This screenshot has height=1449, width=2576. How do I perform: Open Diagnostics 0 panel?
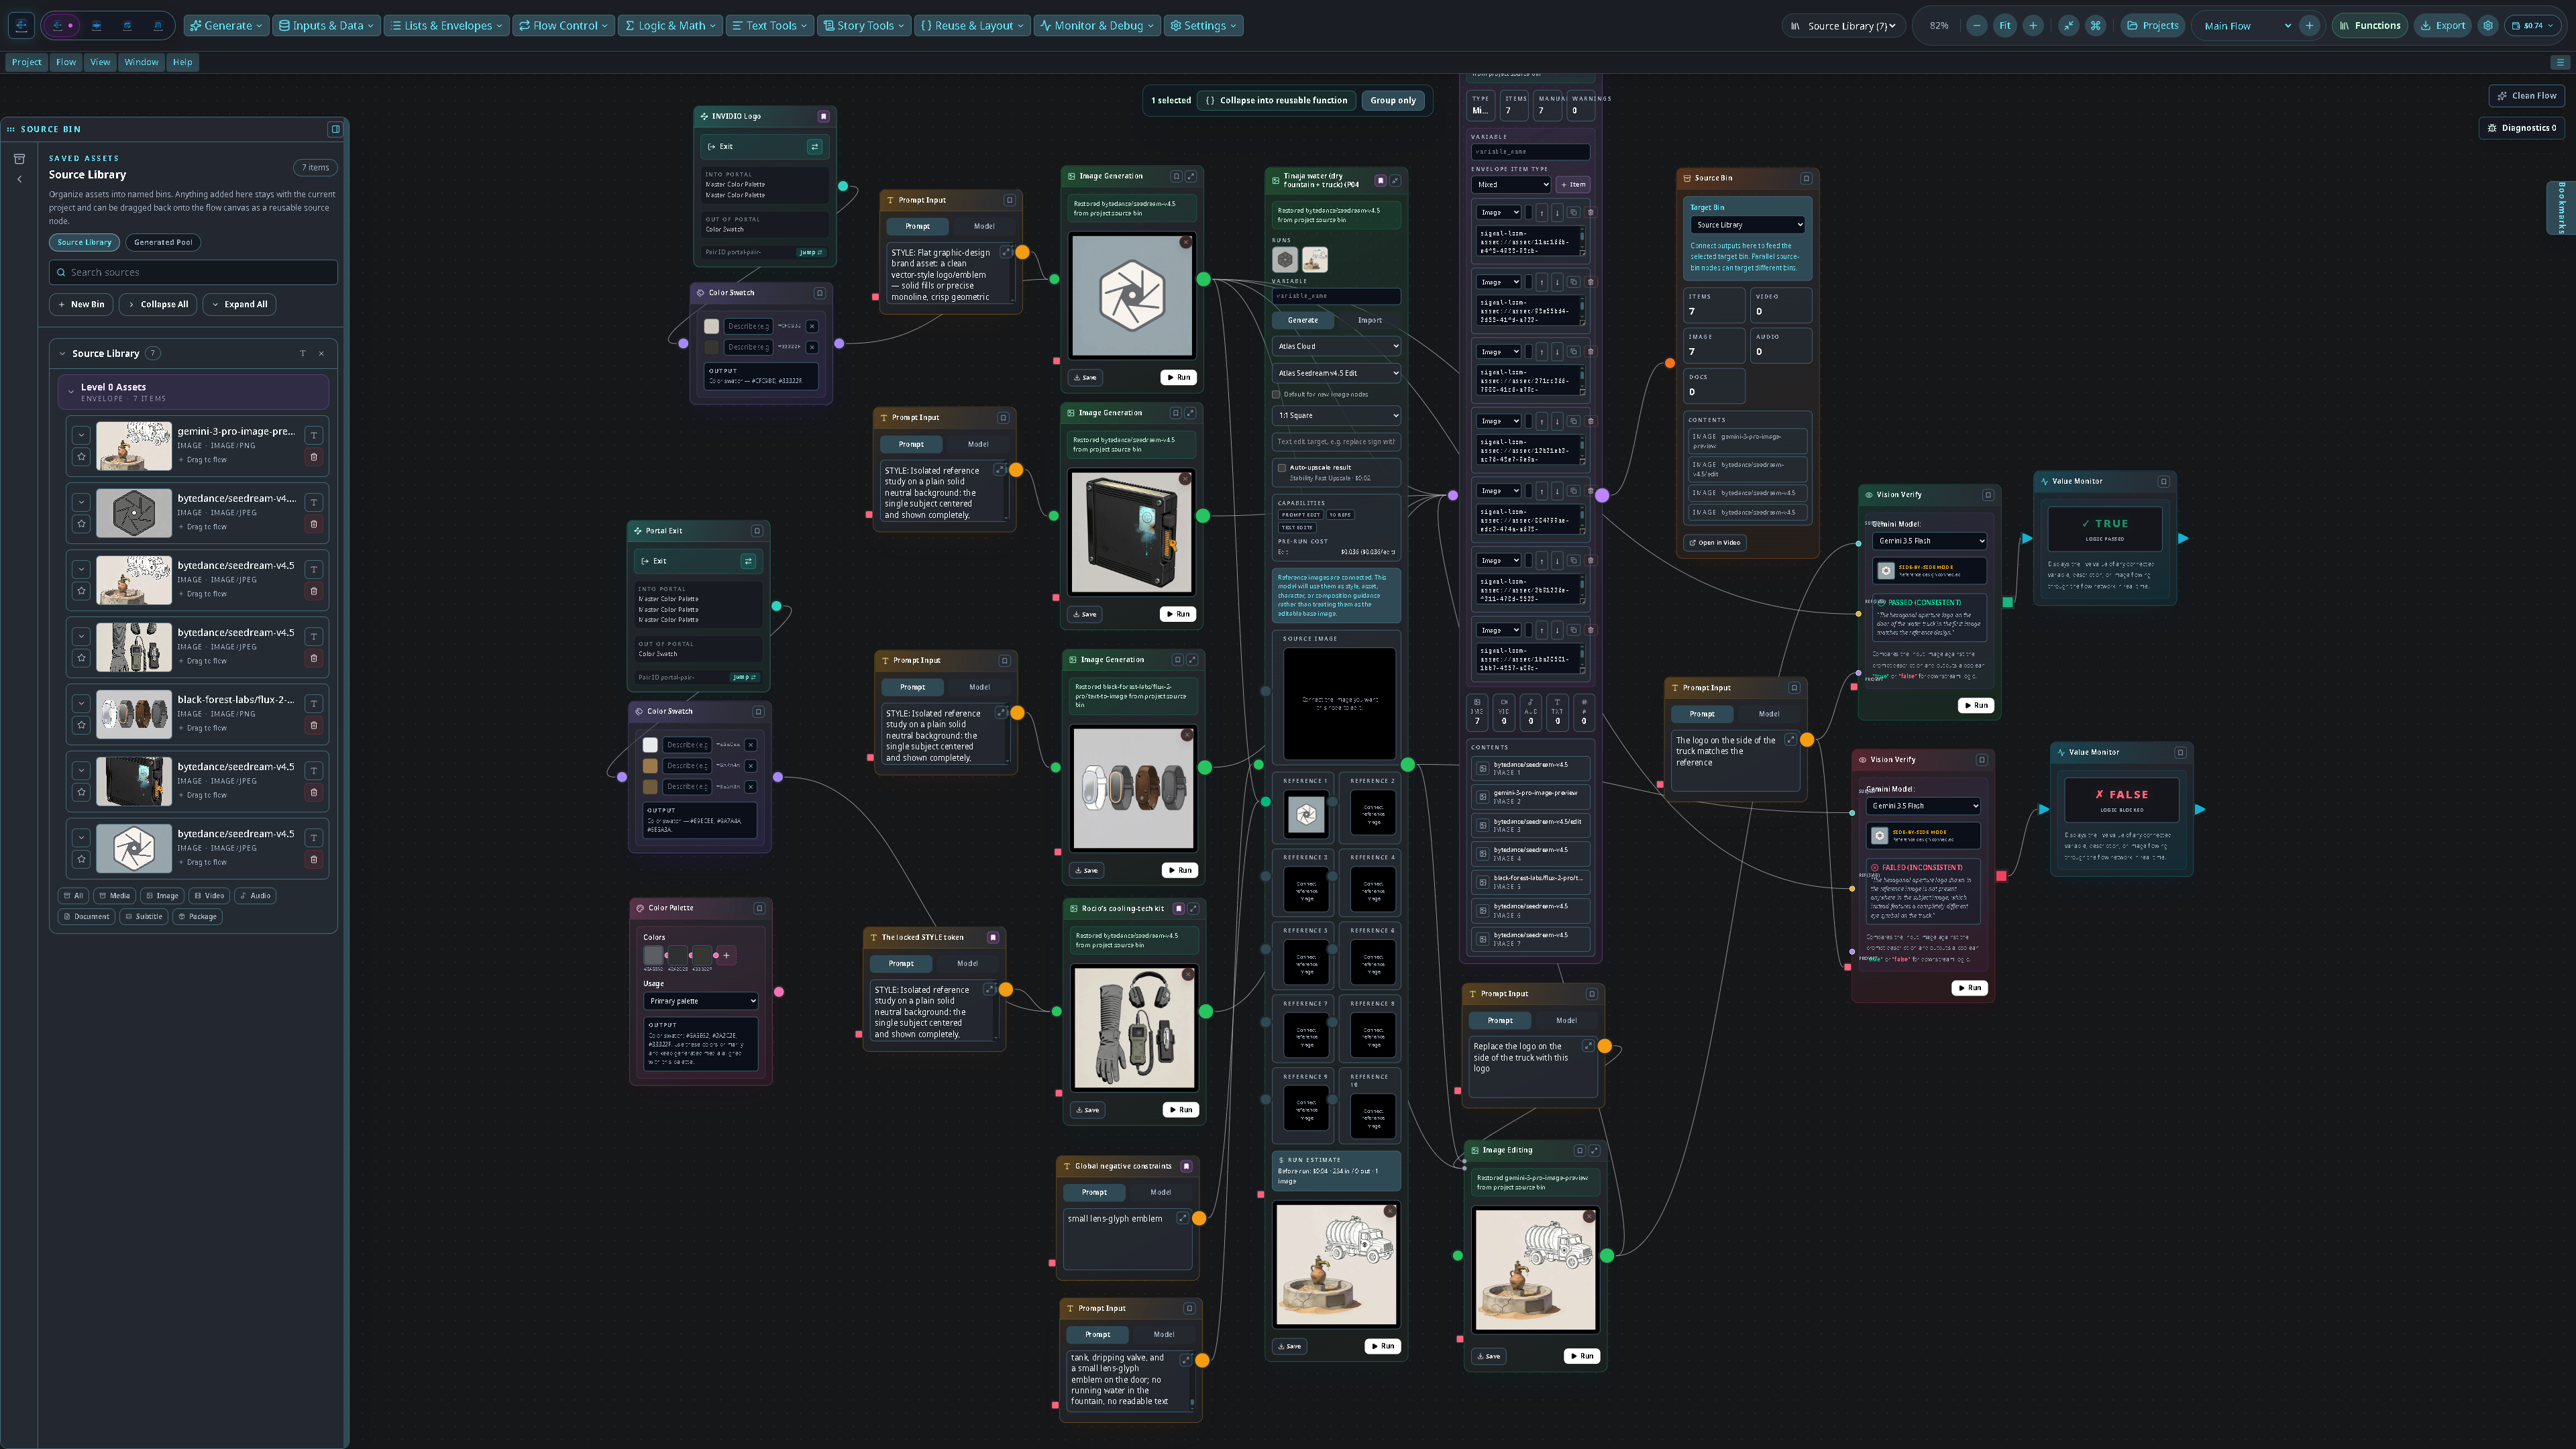pos(2521,128)
